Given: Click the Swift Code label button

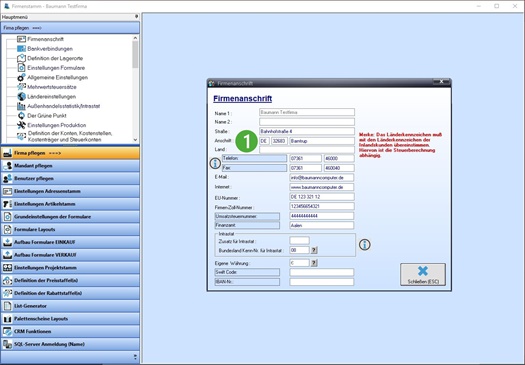Looking at the screenshot, I should pyautogui.click(x=247, y=272).
